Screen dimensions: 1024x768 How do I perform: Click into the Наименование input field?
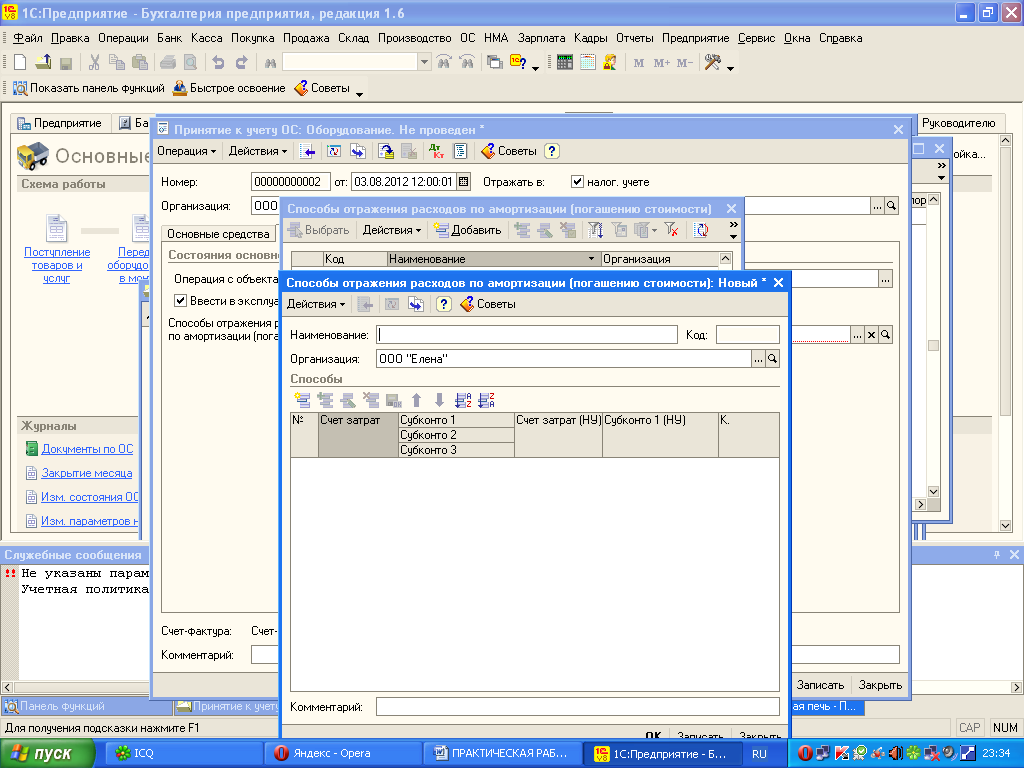[x=527, y=335]
